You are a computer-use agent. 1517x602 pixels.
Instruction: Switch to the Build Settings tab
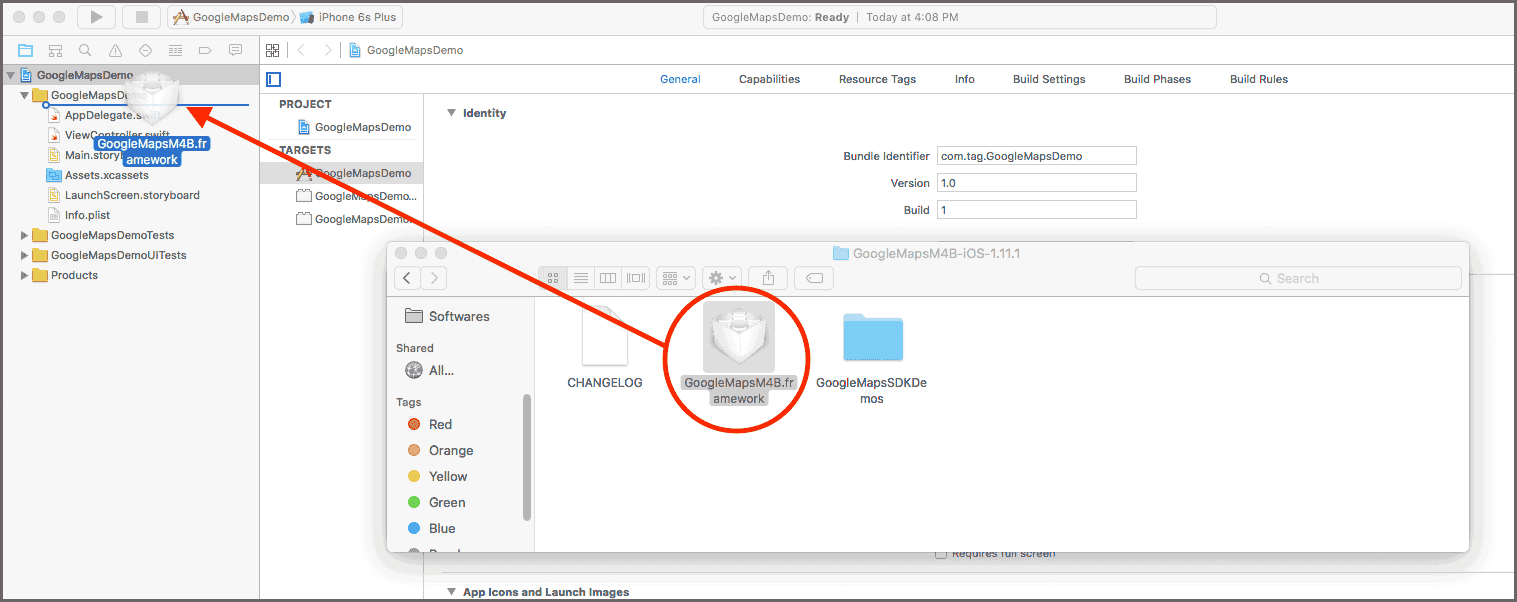[1049, 79]
